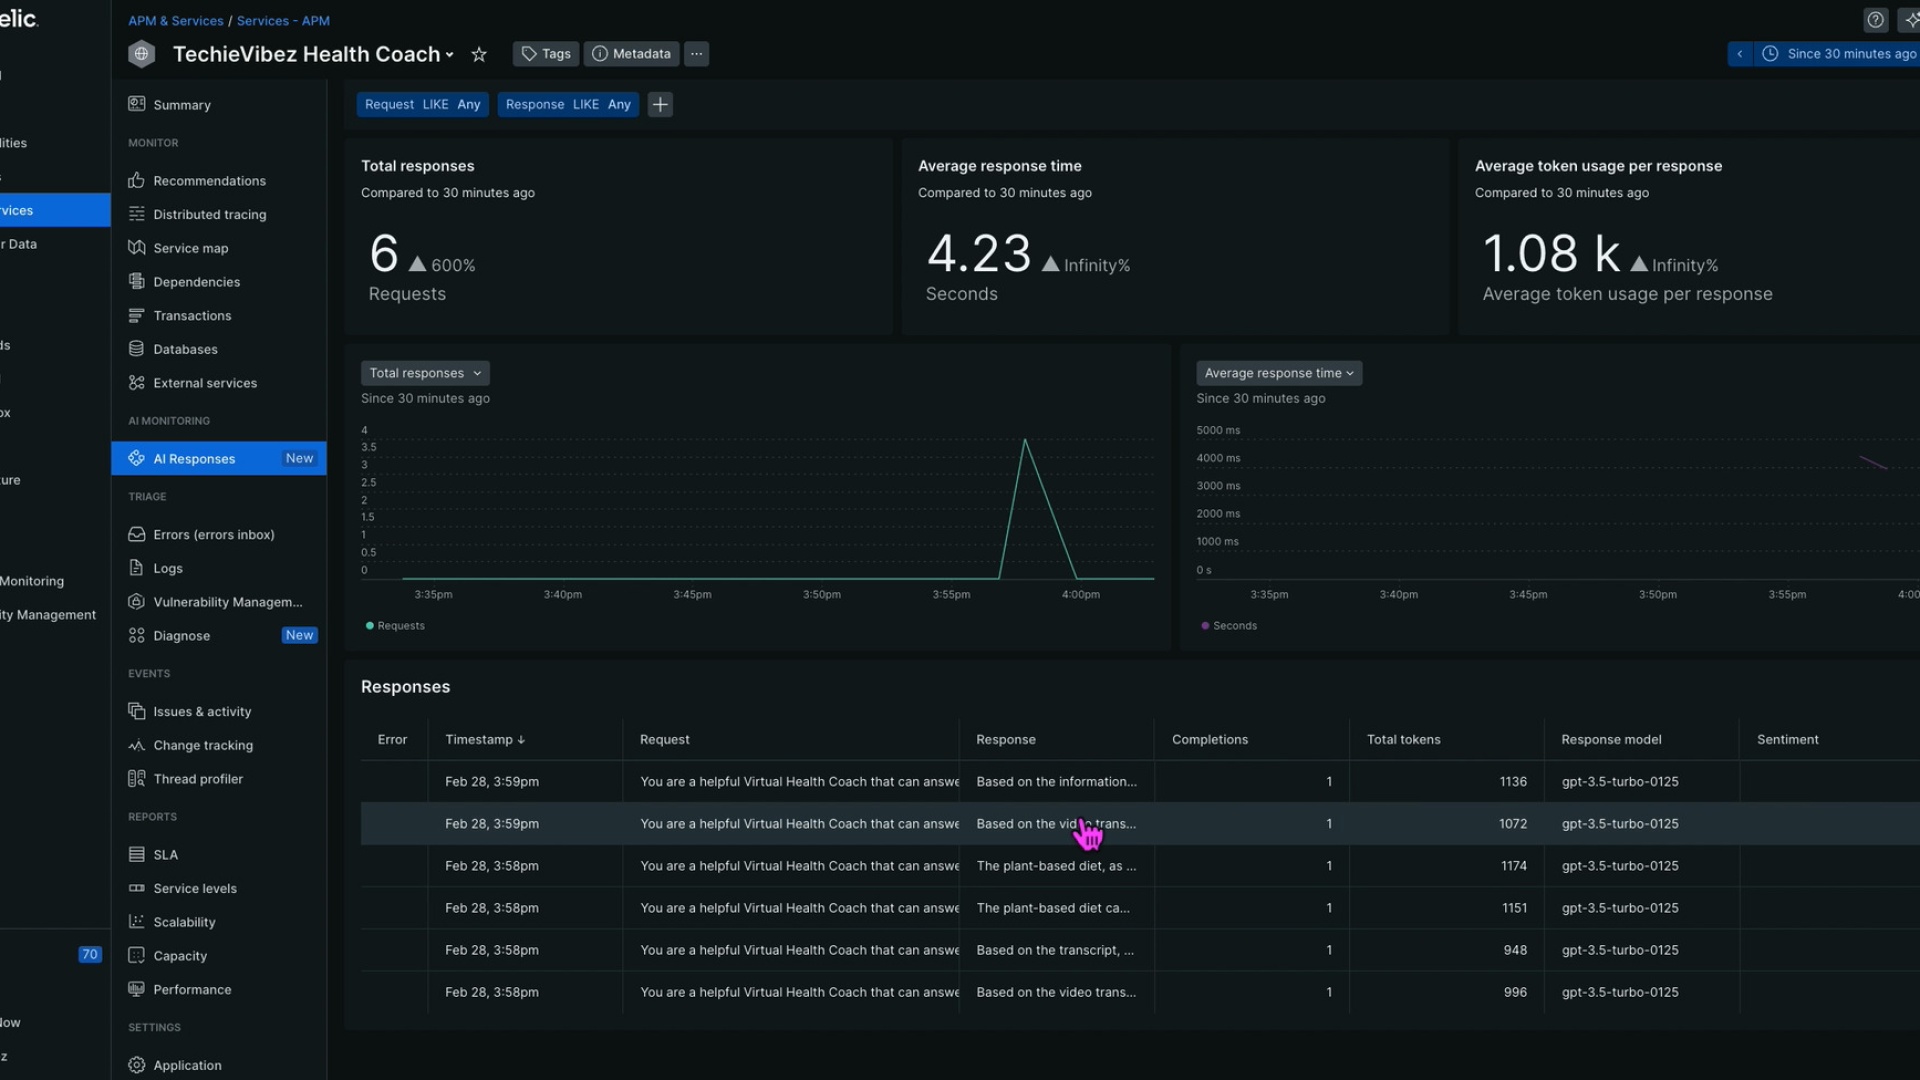Click the Response model column header

pyautogui.click(x=1611, y=739)
